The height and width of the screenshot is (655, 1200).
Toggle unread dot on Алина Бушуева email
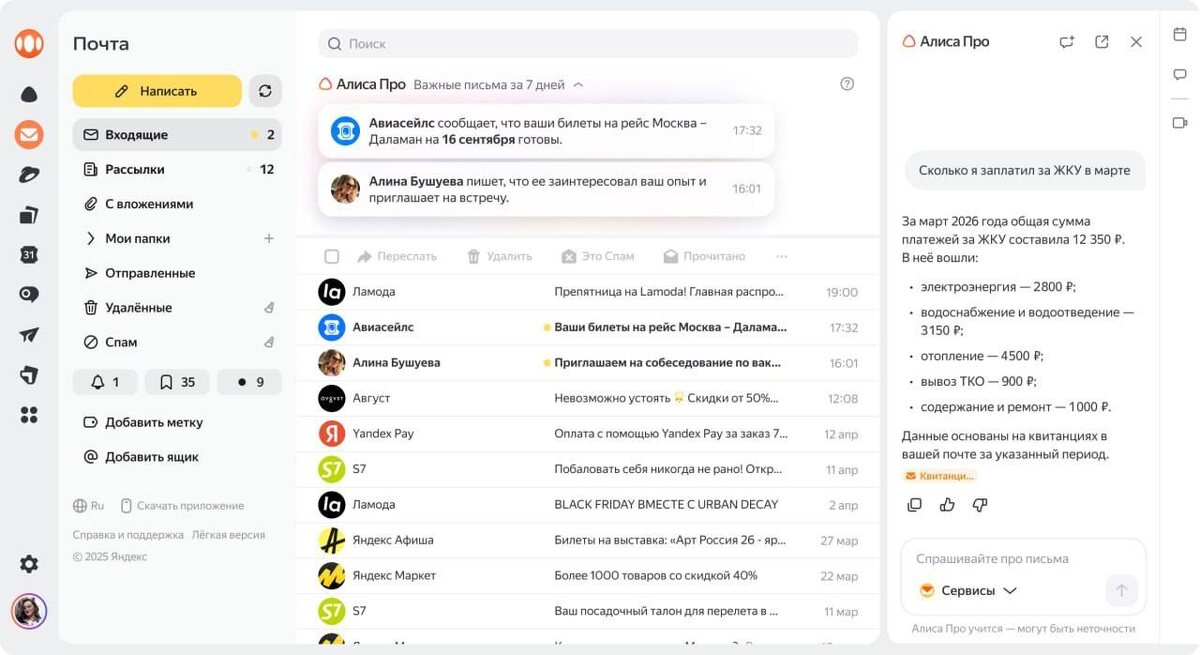coord(547,363)
